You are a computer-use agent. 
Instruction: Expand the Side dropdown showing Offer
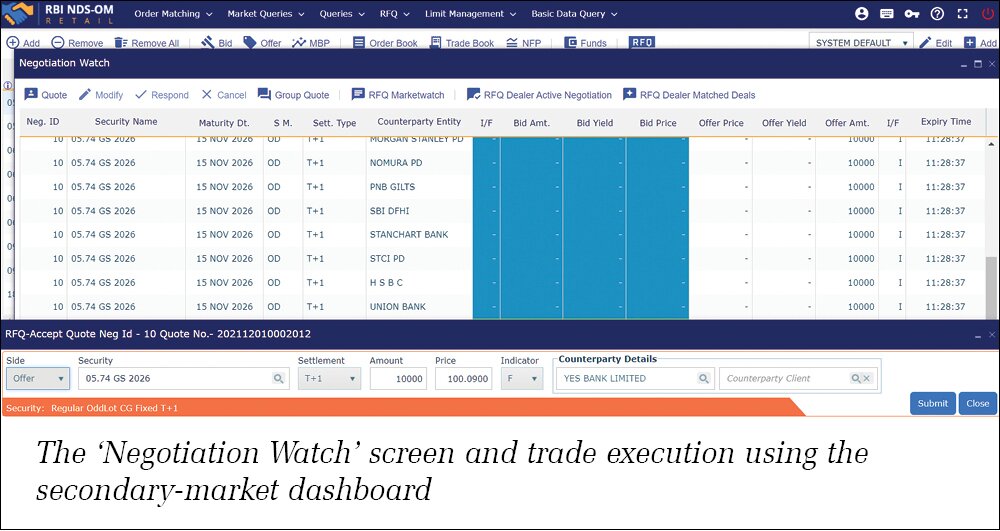pos(38,379)
